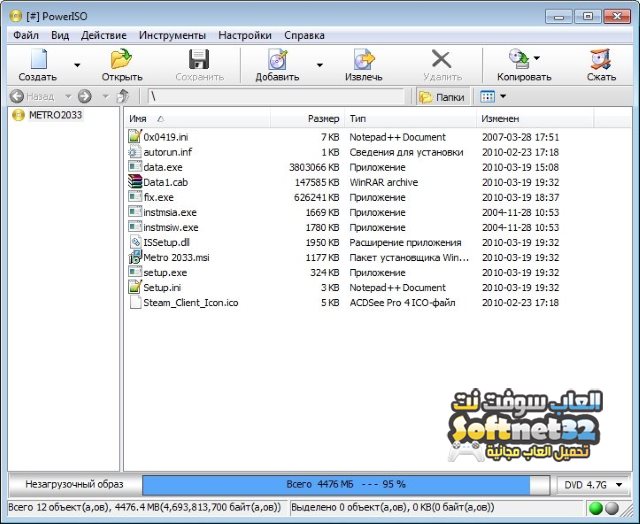Click the Metro 2033.msi installer icon
The width and height of the screenshot is (640, 524).
pyautogui.click(x=135, y=257)
